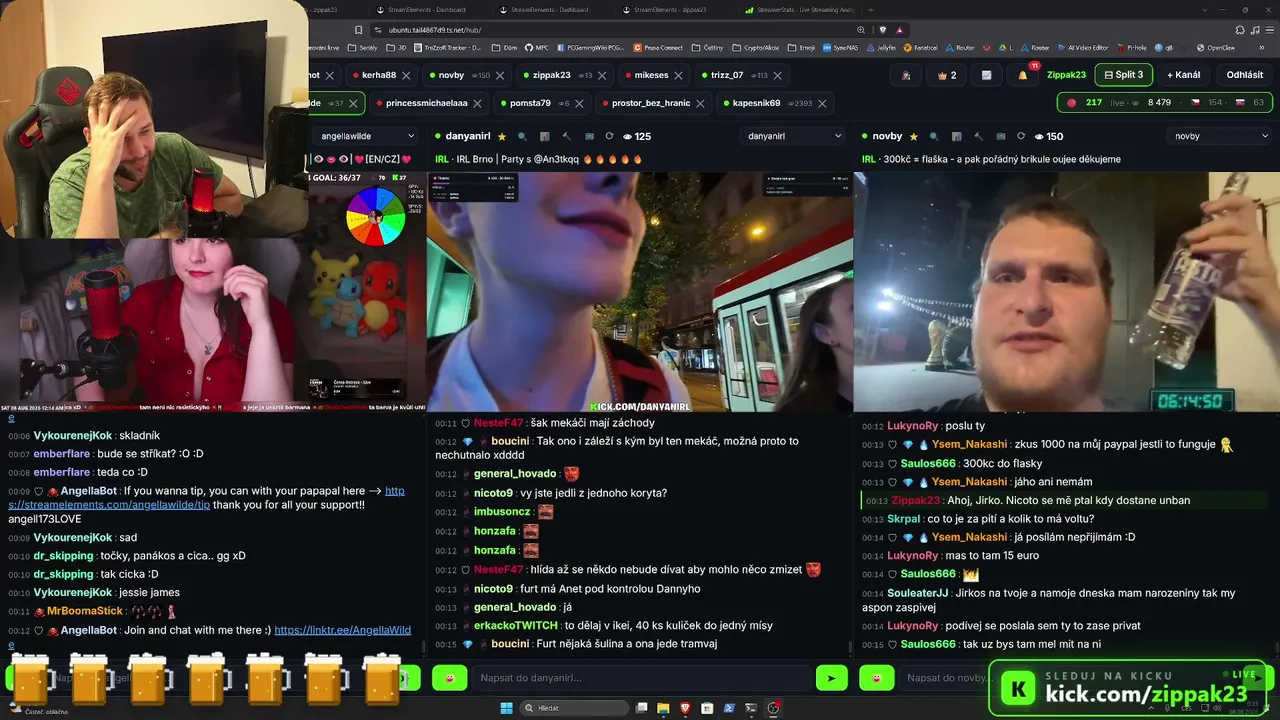Open the emoji picker for the danyanirl chat

pos(450,678)
